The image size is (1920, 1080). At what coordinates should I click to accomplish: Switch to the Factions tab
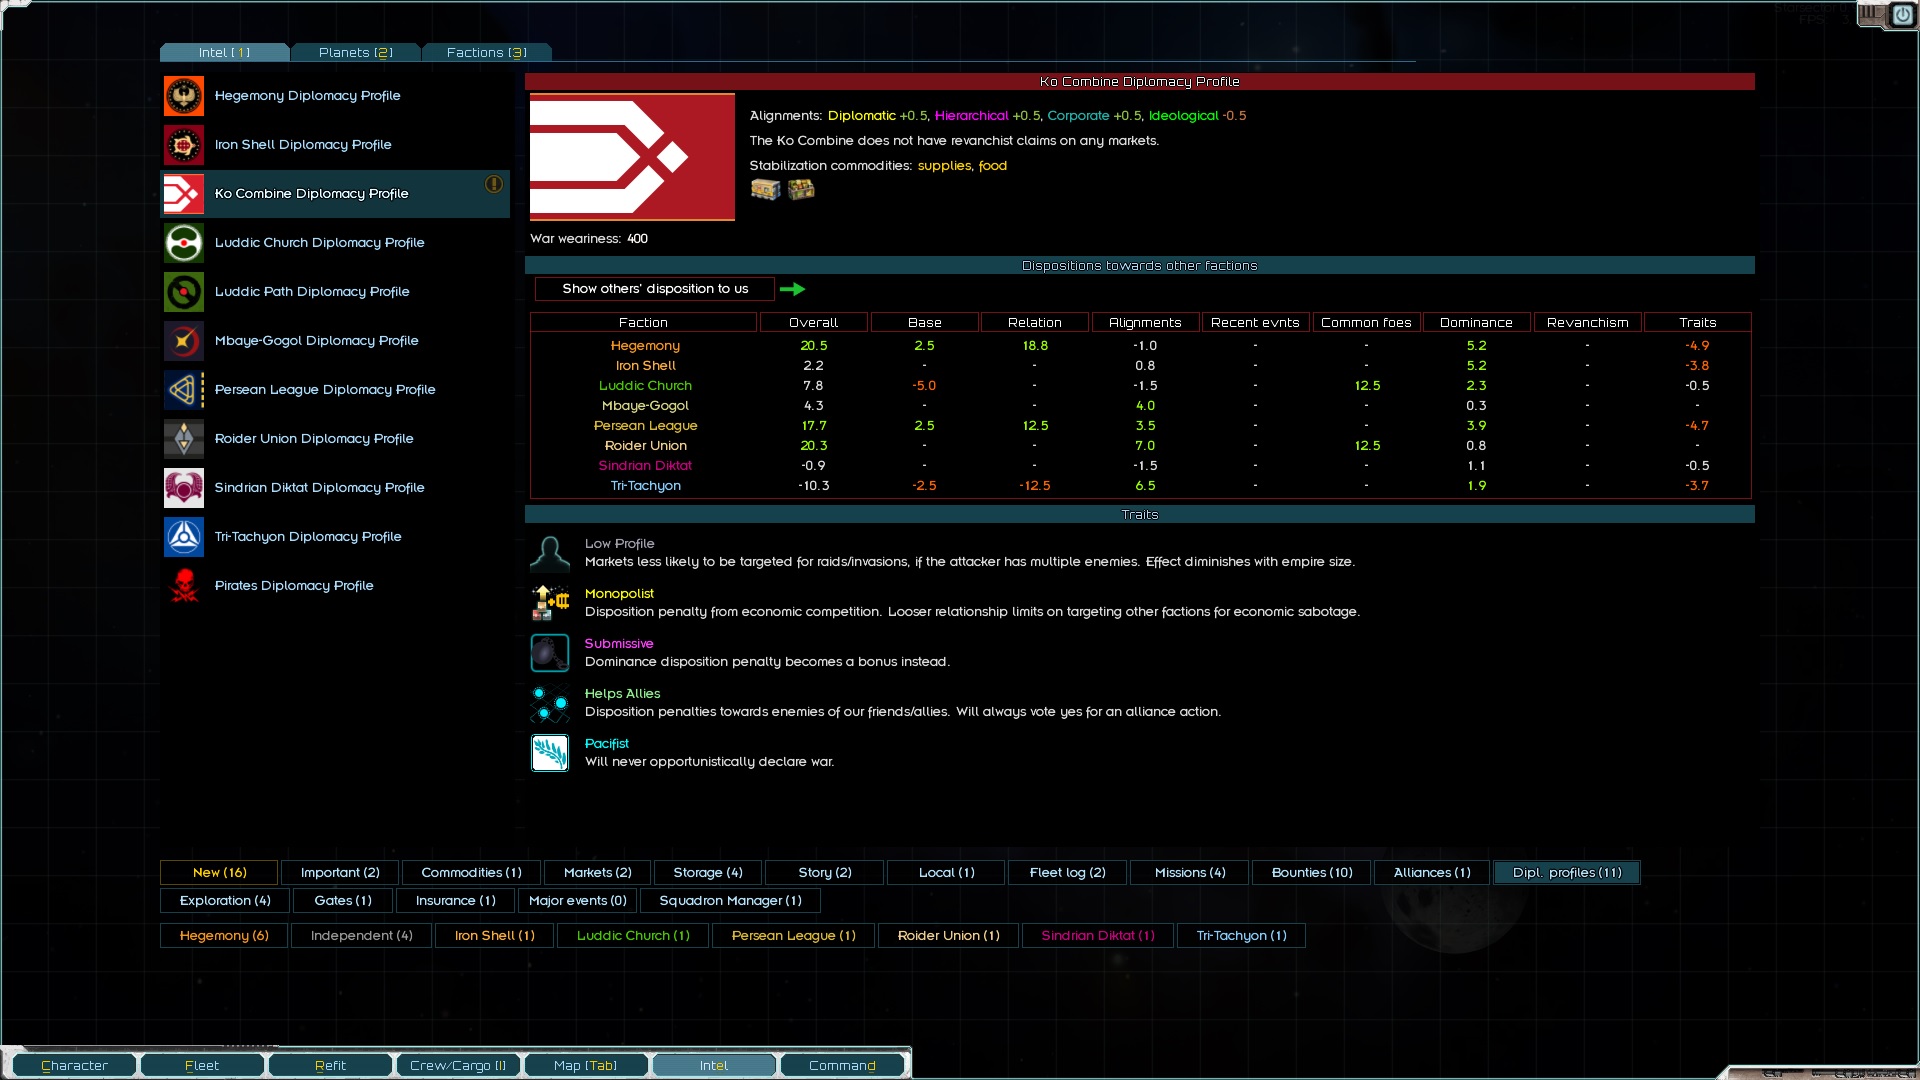487,53
